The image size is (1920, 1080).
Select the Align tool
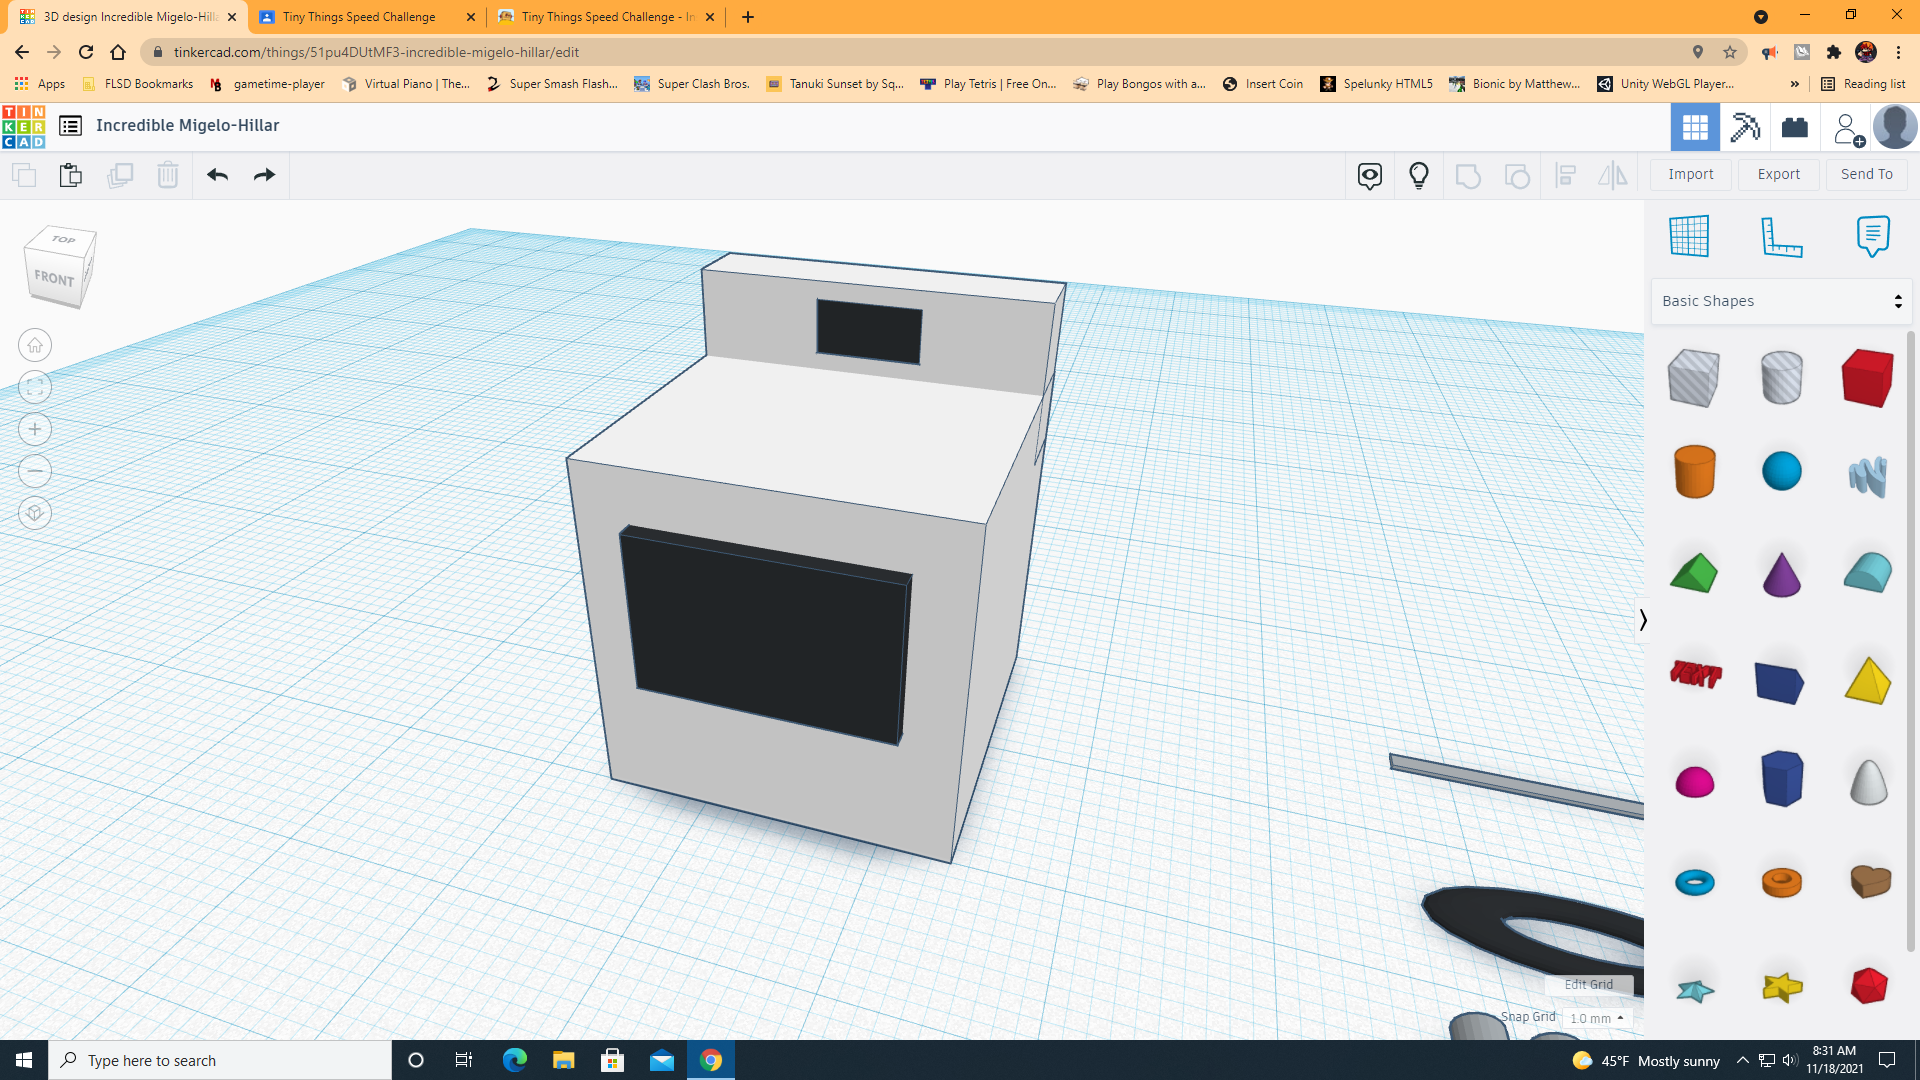[1565, 175]
